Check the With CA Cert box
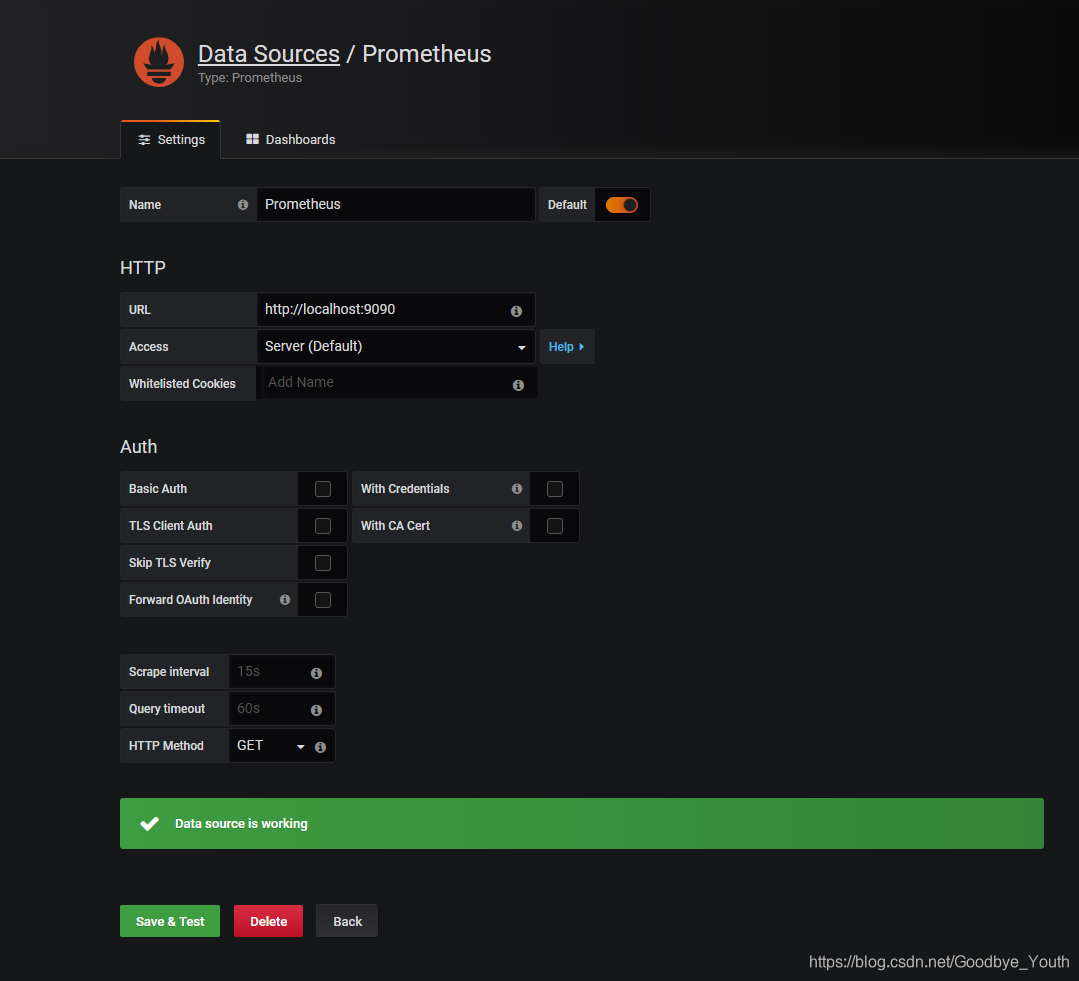Image resolution: width=1079 pixels, height=981 pixels. (555, 526)
